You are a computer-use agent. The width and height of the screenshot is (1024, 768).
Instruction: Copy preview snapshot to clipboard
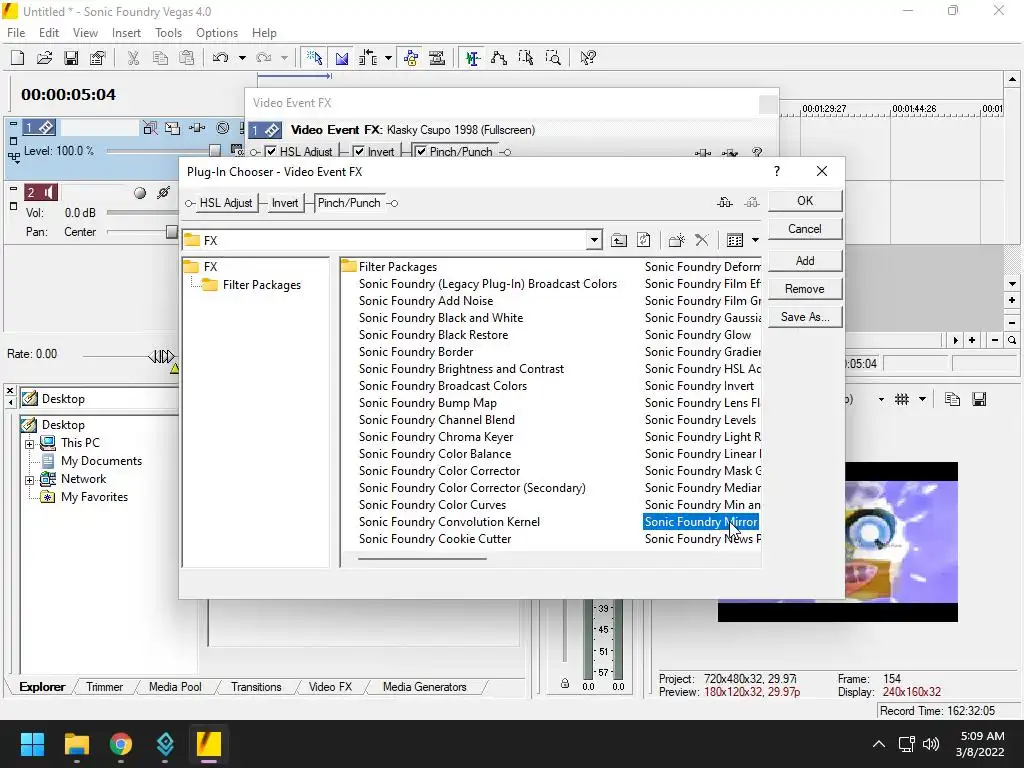952,399
